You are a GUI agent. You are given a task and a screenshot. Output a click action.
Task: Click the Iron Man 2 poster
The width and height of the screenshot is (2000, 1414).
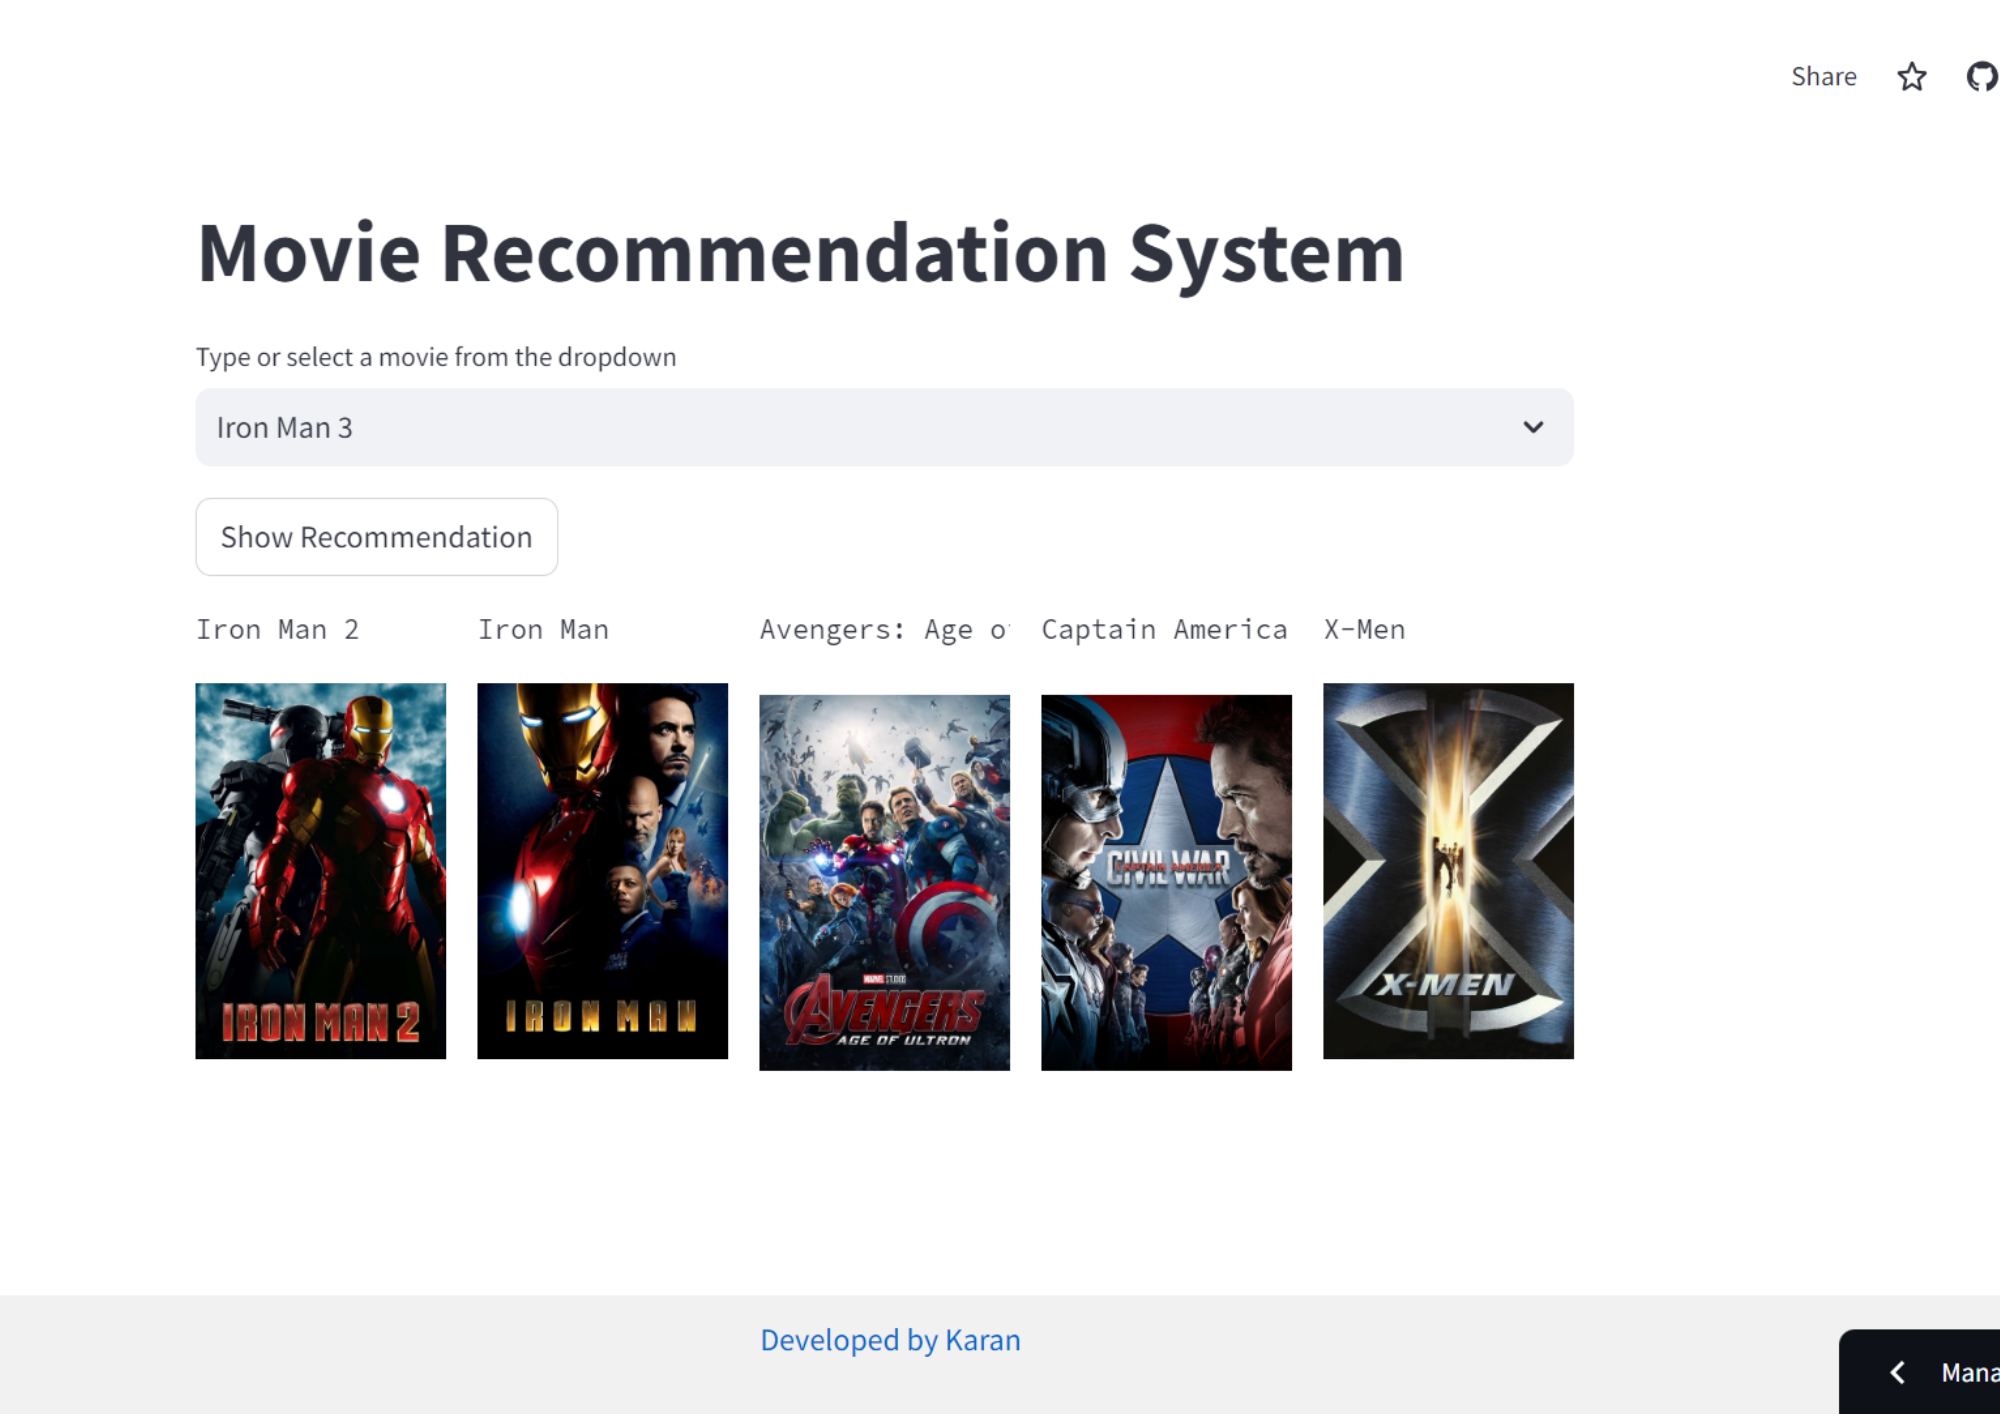320,870
